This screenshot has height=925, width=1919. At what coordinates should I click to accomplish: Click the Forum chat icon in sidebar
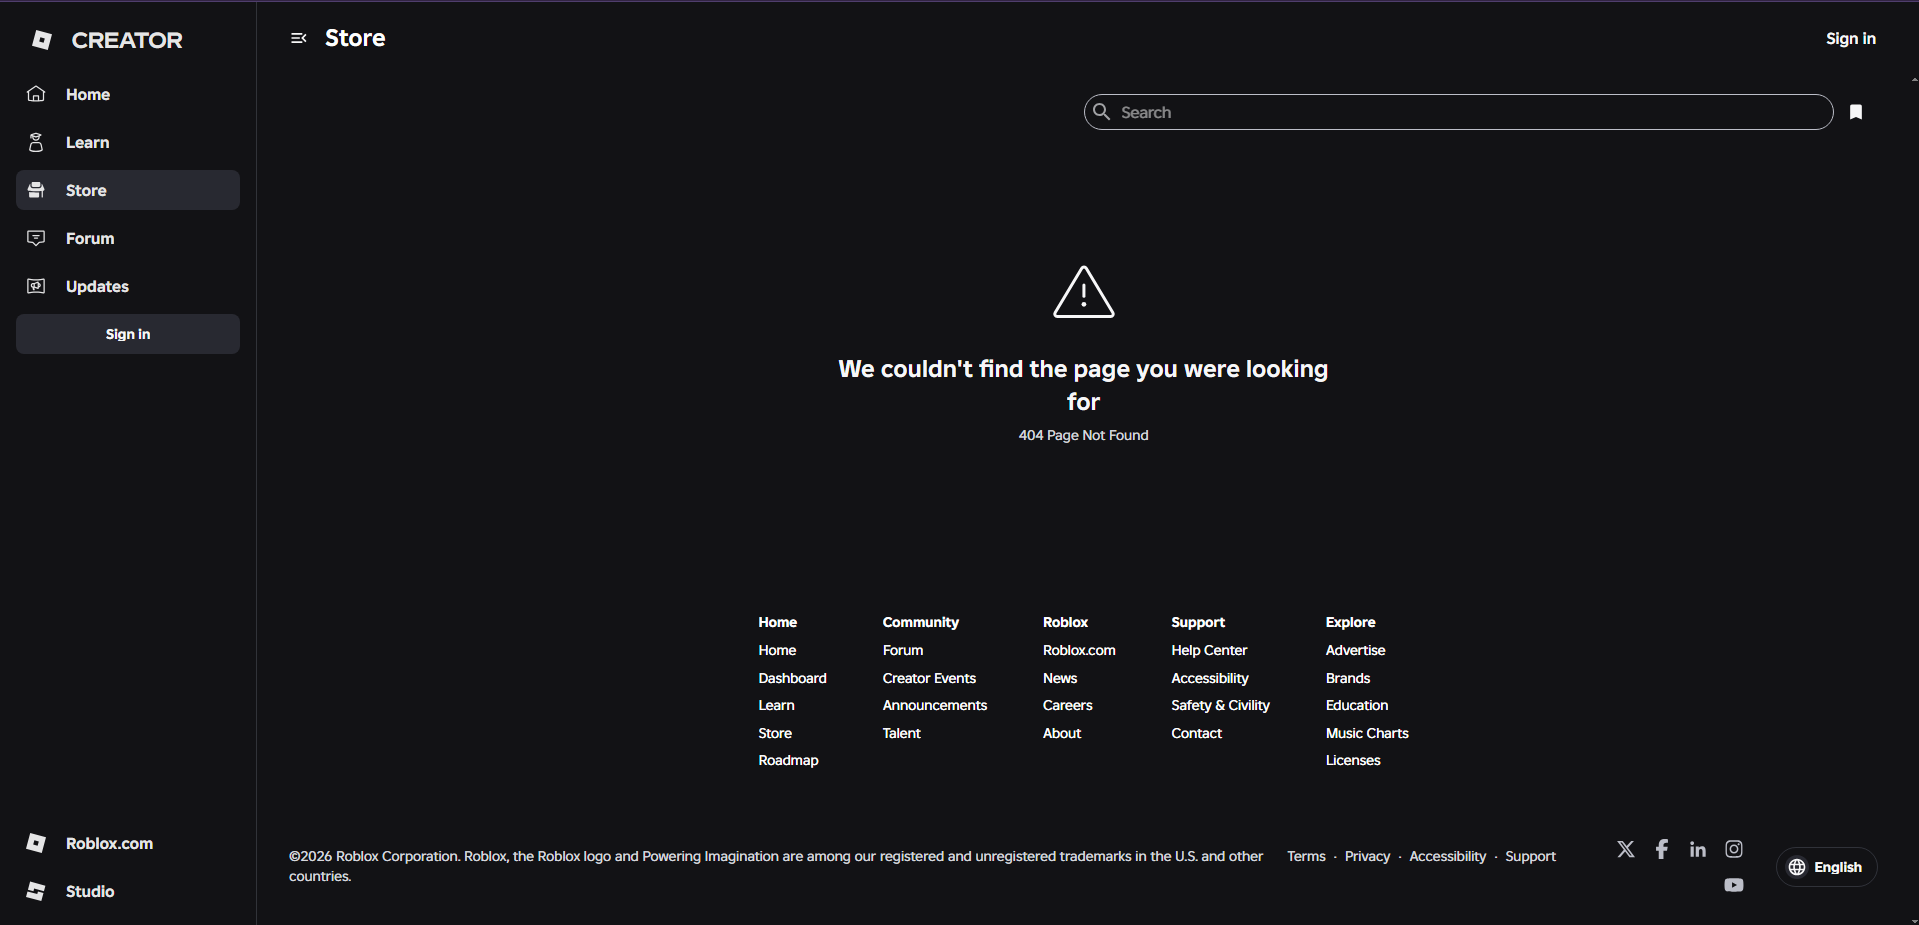tap(36, 238)
